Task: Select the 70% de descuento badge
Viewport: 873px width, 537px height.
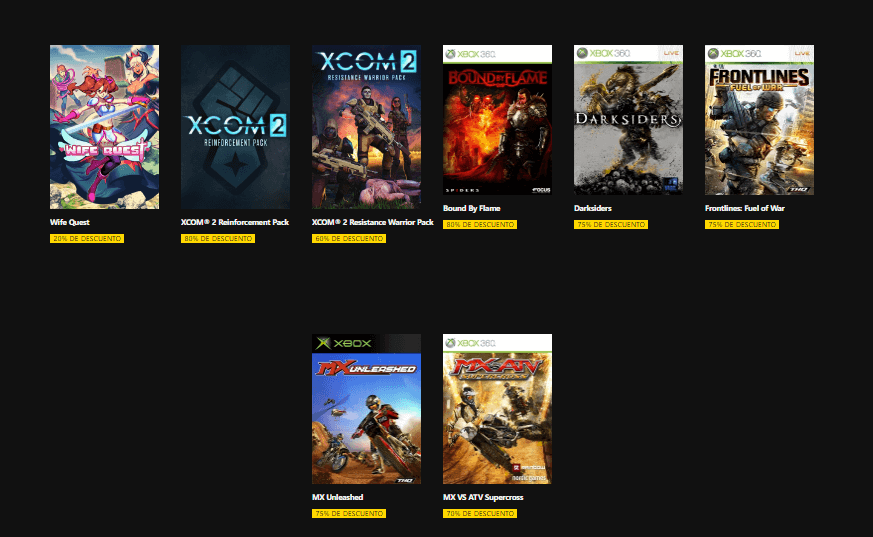Action: (x=480, y=513)
